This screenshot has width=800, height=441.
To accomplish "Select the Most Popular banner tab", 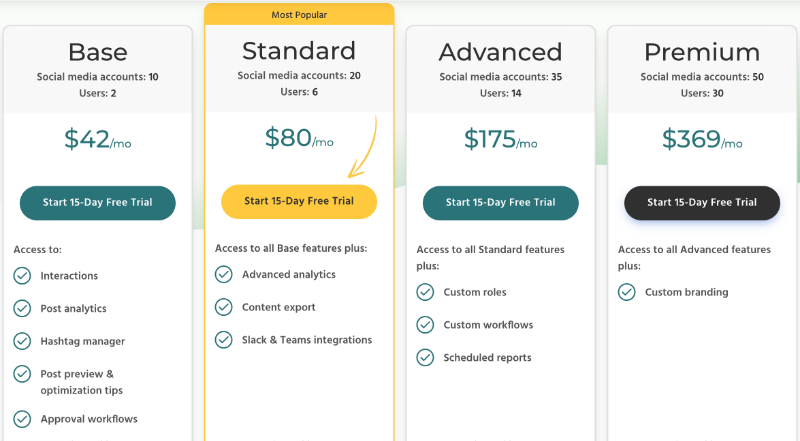I will pos(299,15).
